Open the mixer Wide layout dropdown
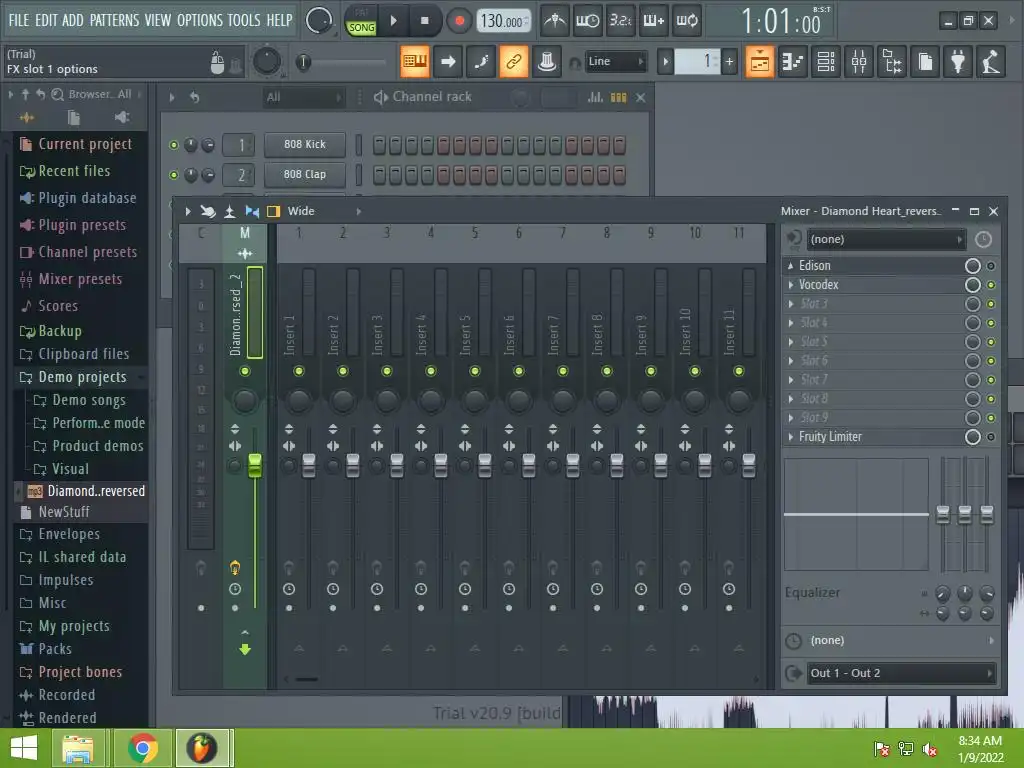This screenshot has height=768, width=1024. [324, 211]
